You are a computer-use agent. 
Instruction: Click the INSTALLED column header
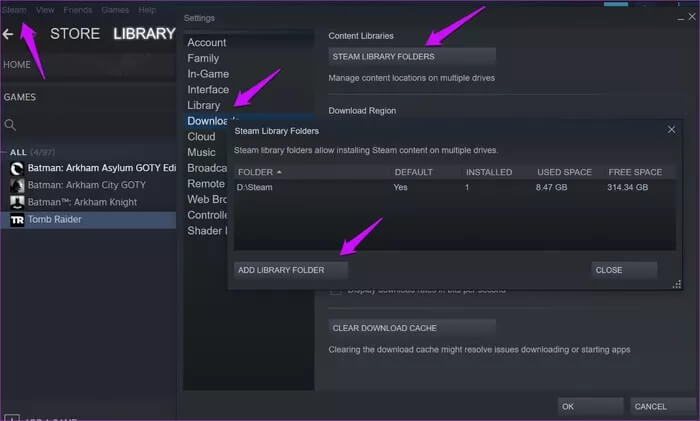489,172
